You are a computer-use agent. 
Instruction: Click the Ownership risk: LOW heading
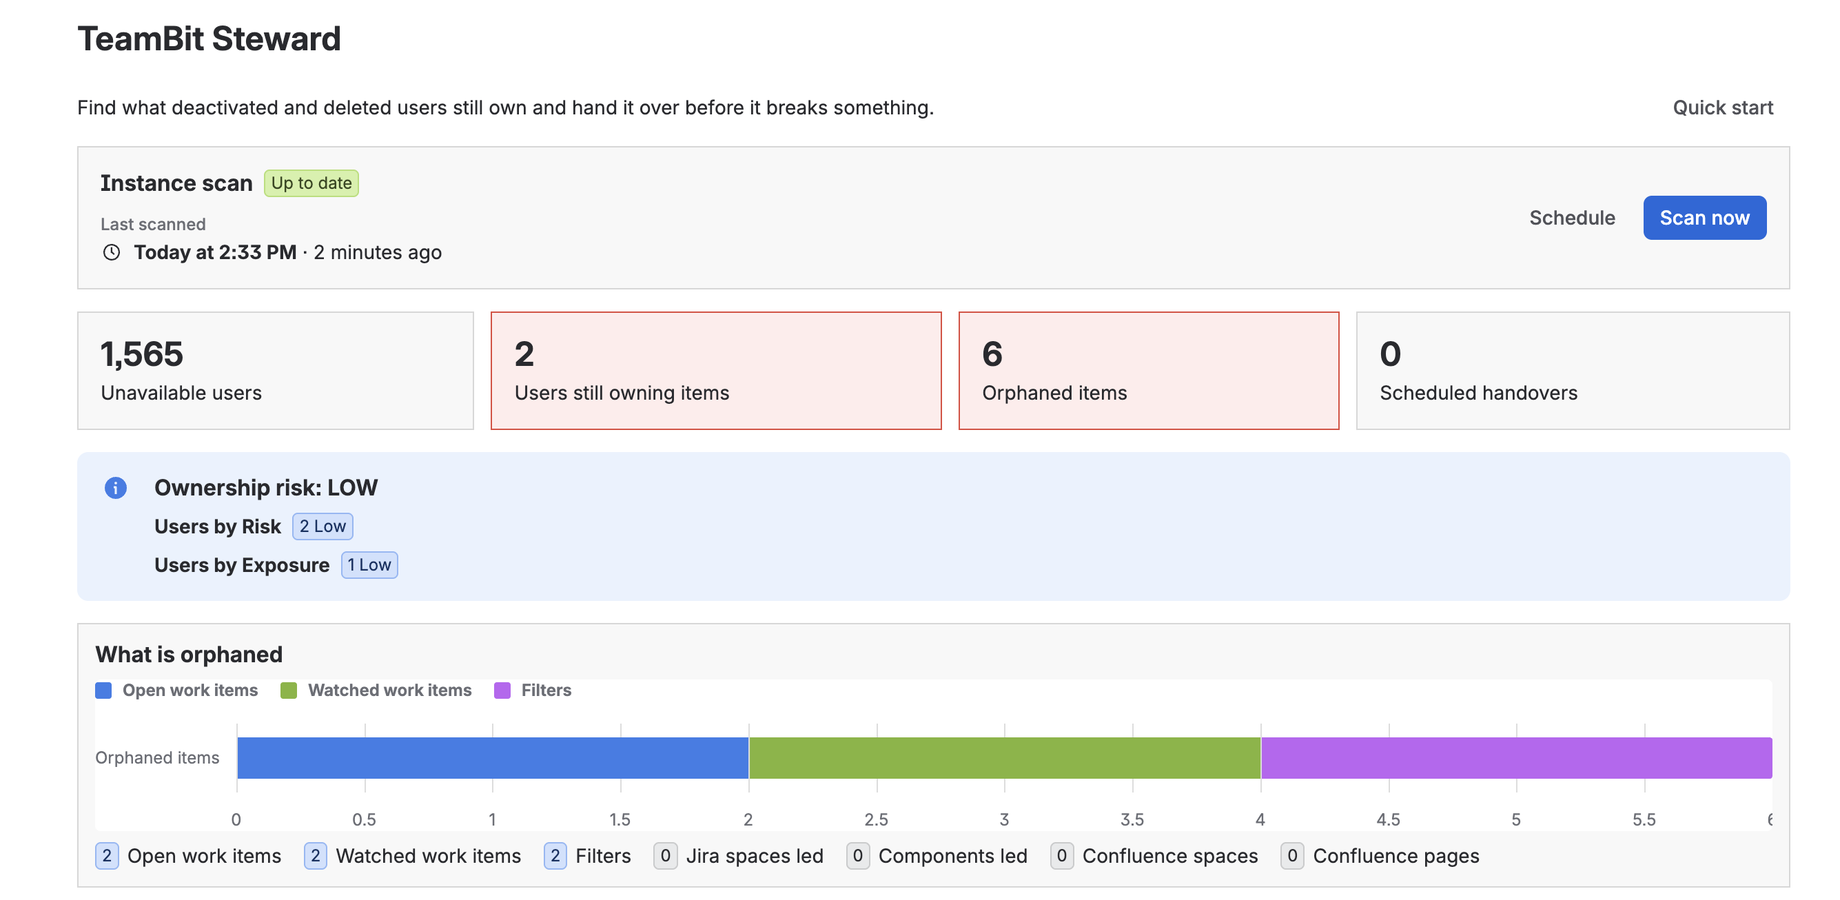click(266, 488)
